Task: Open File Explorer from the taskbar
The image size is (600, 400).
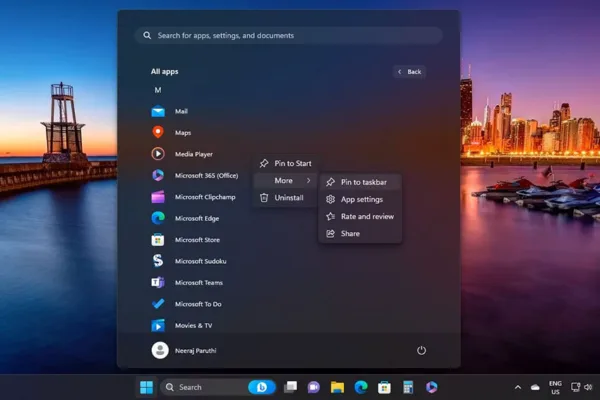Action: click(337, 387)
